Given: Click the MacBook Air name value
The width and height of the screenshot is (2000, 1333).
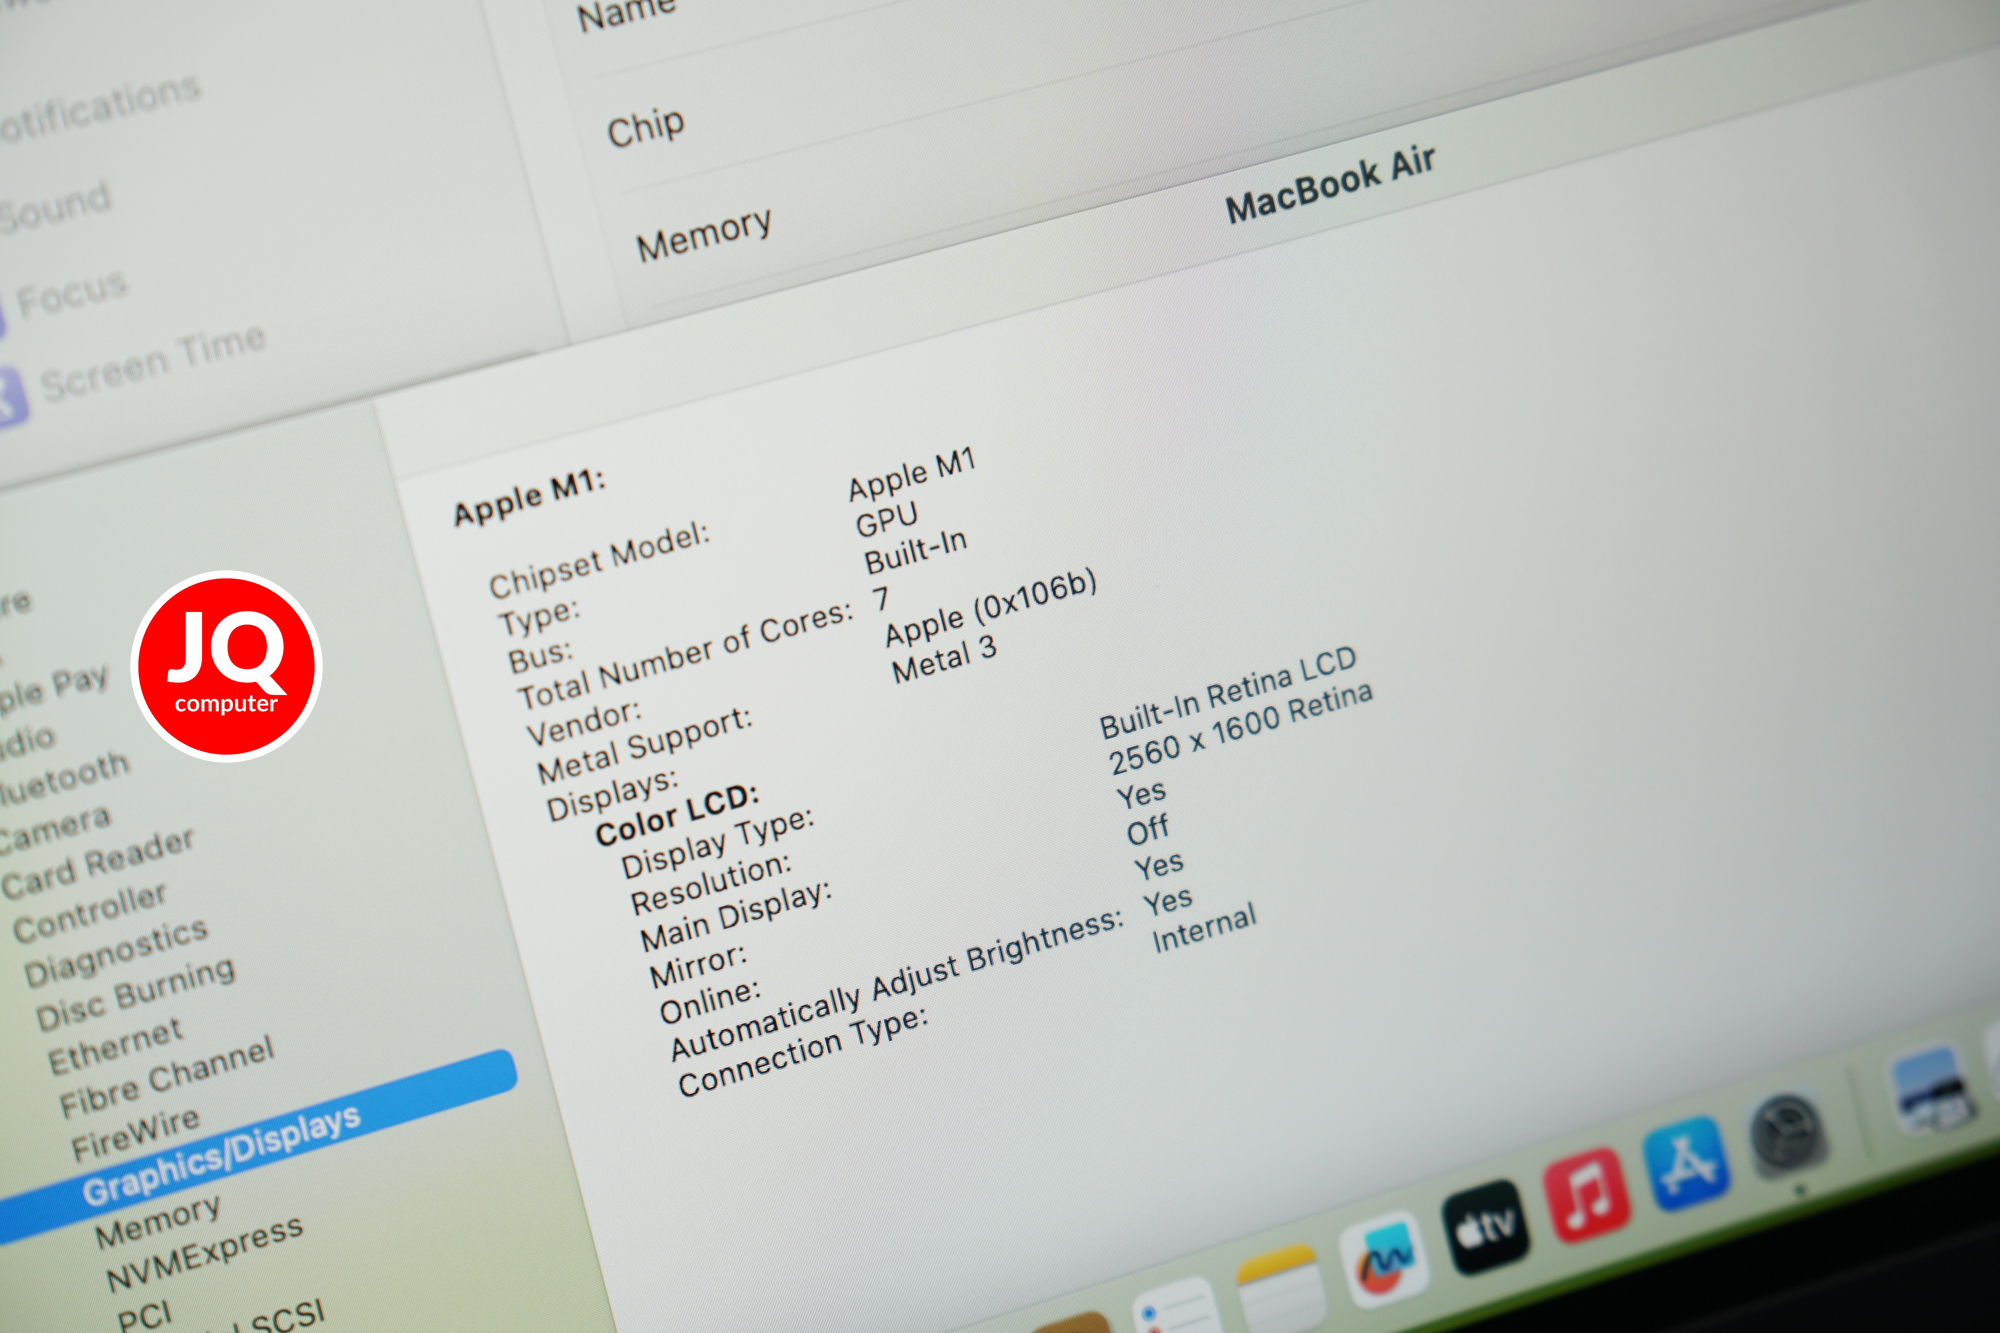Looking at the screenshot, I should 1331,185.
